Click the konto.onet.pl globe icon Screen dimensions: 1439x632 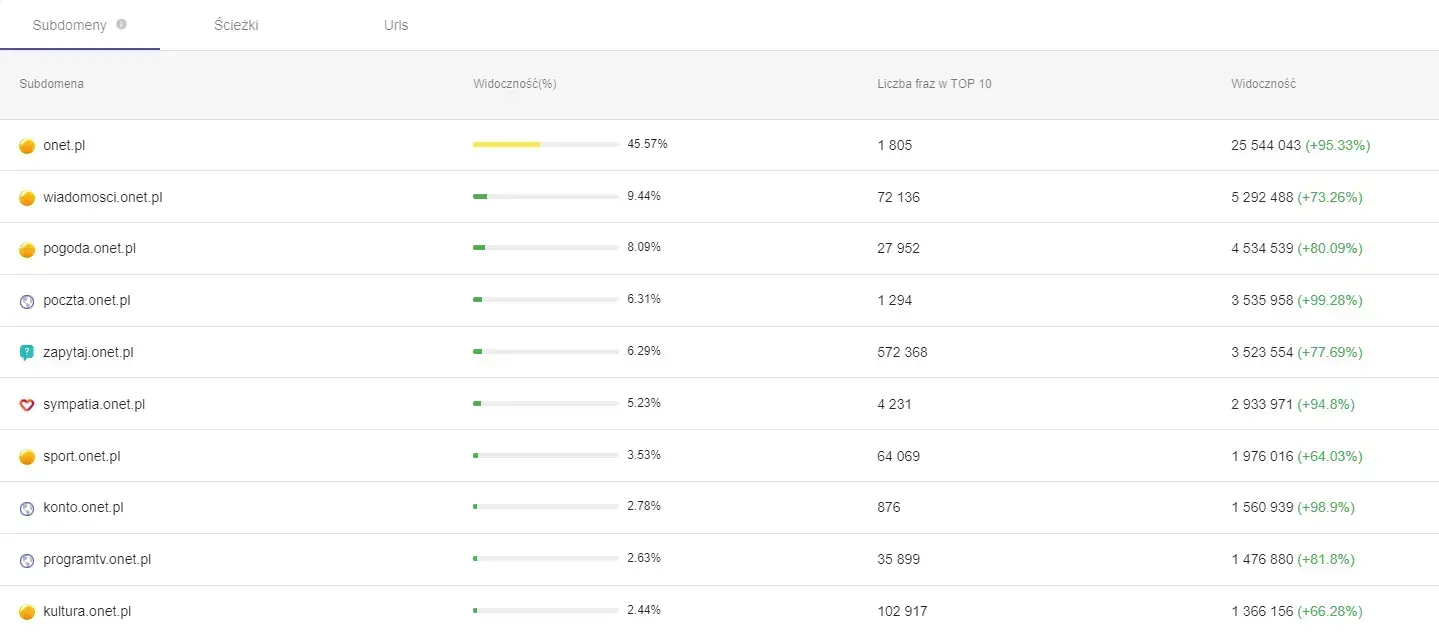[27, 508]
